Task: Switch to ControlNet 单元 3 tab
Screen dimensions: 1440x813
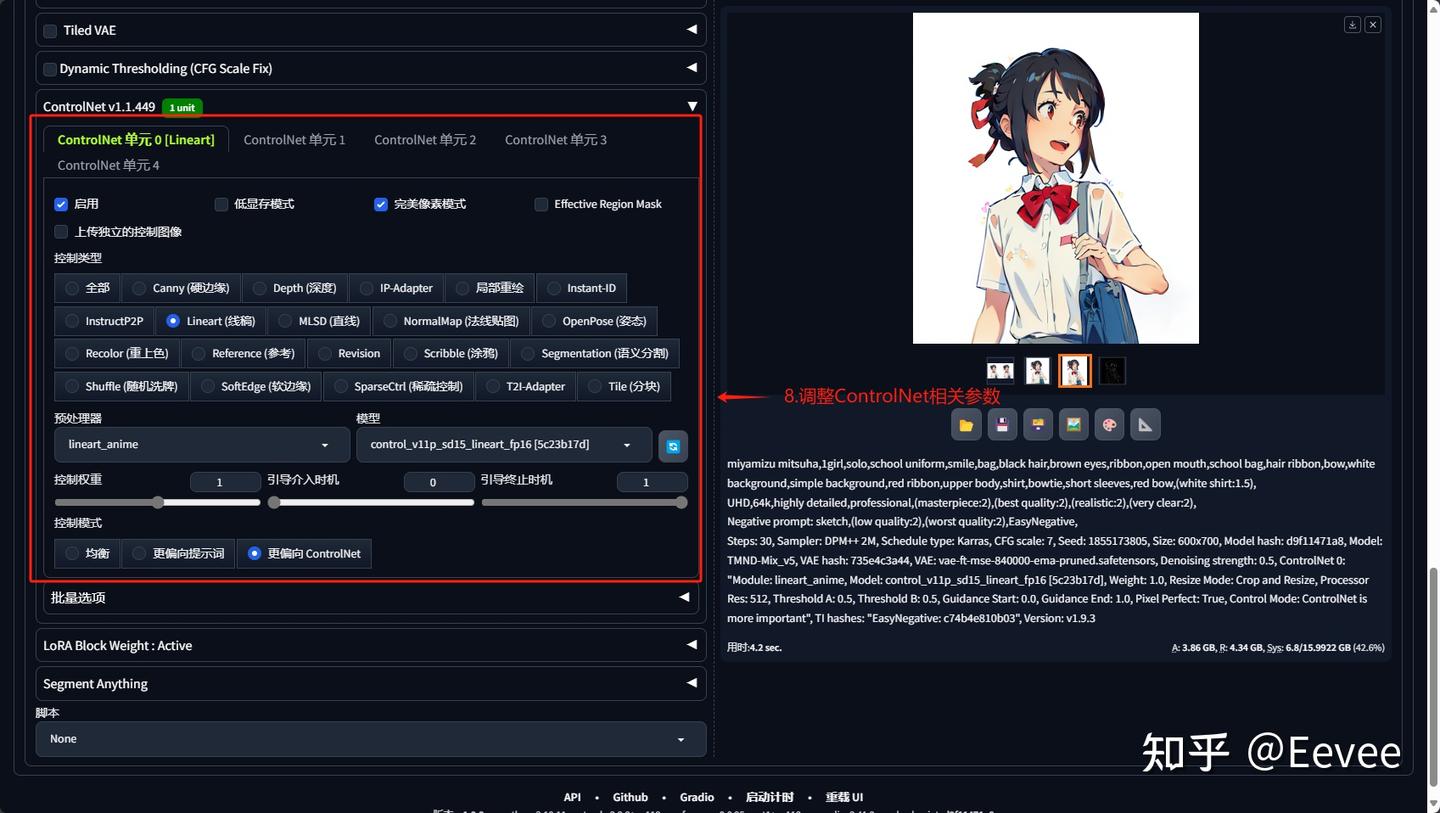Action: (556, 140)
